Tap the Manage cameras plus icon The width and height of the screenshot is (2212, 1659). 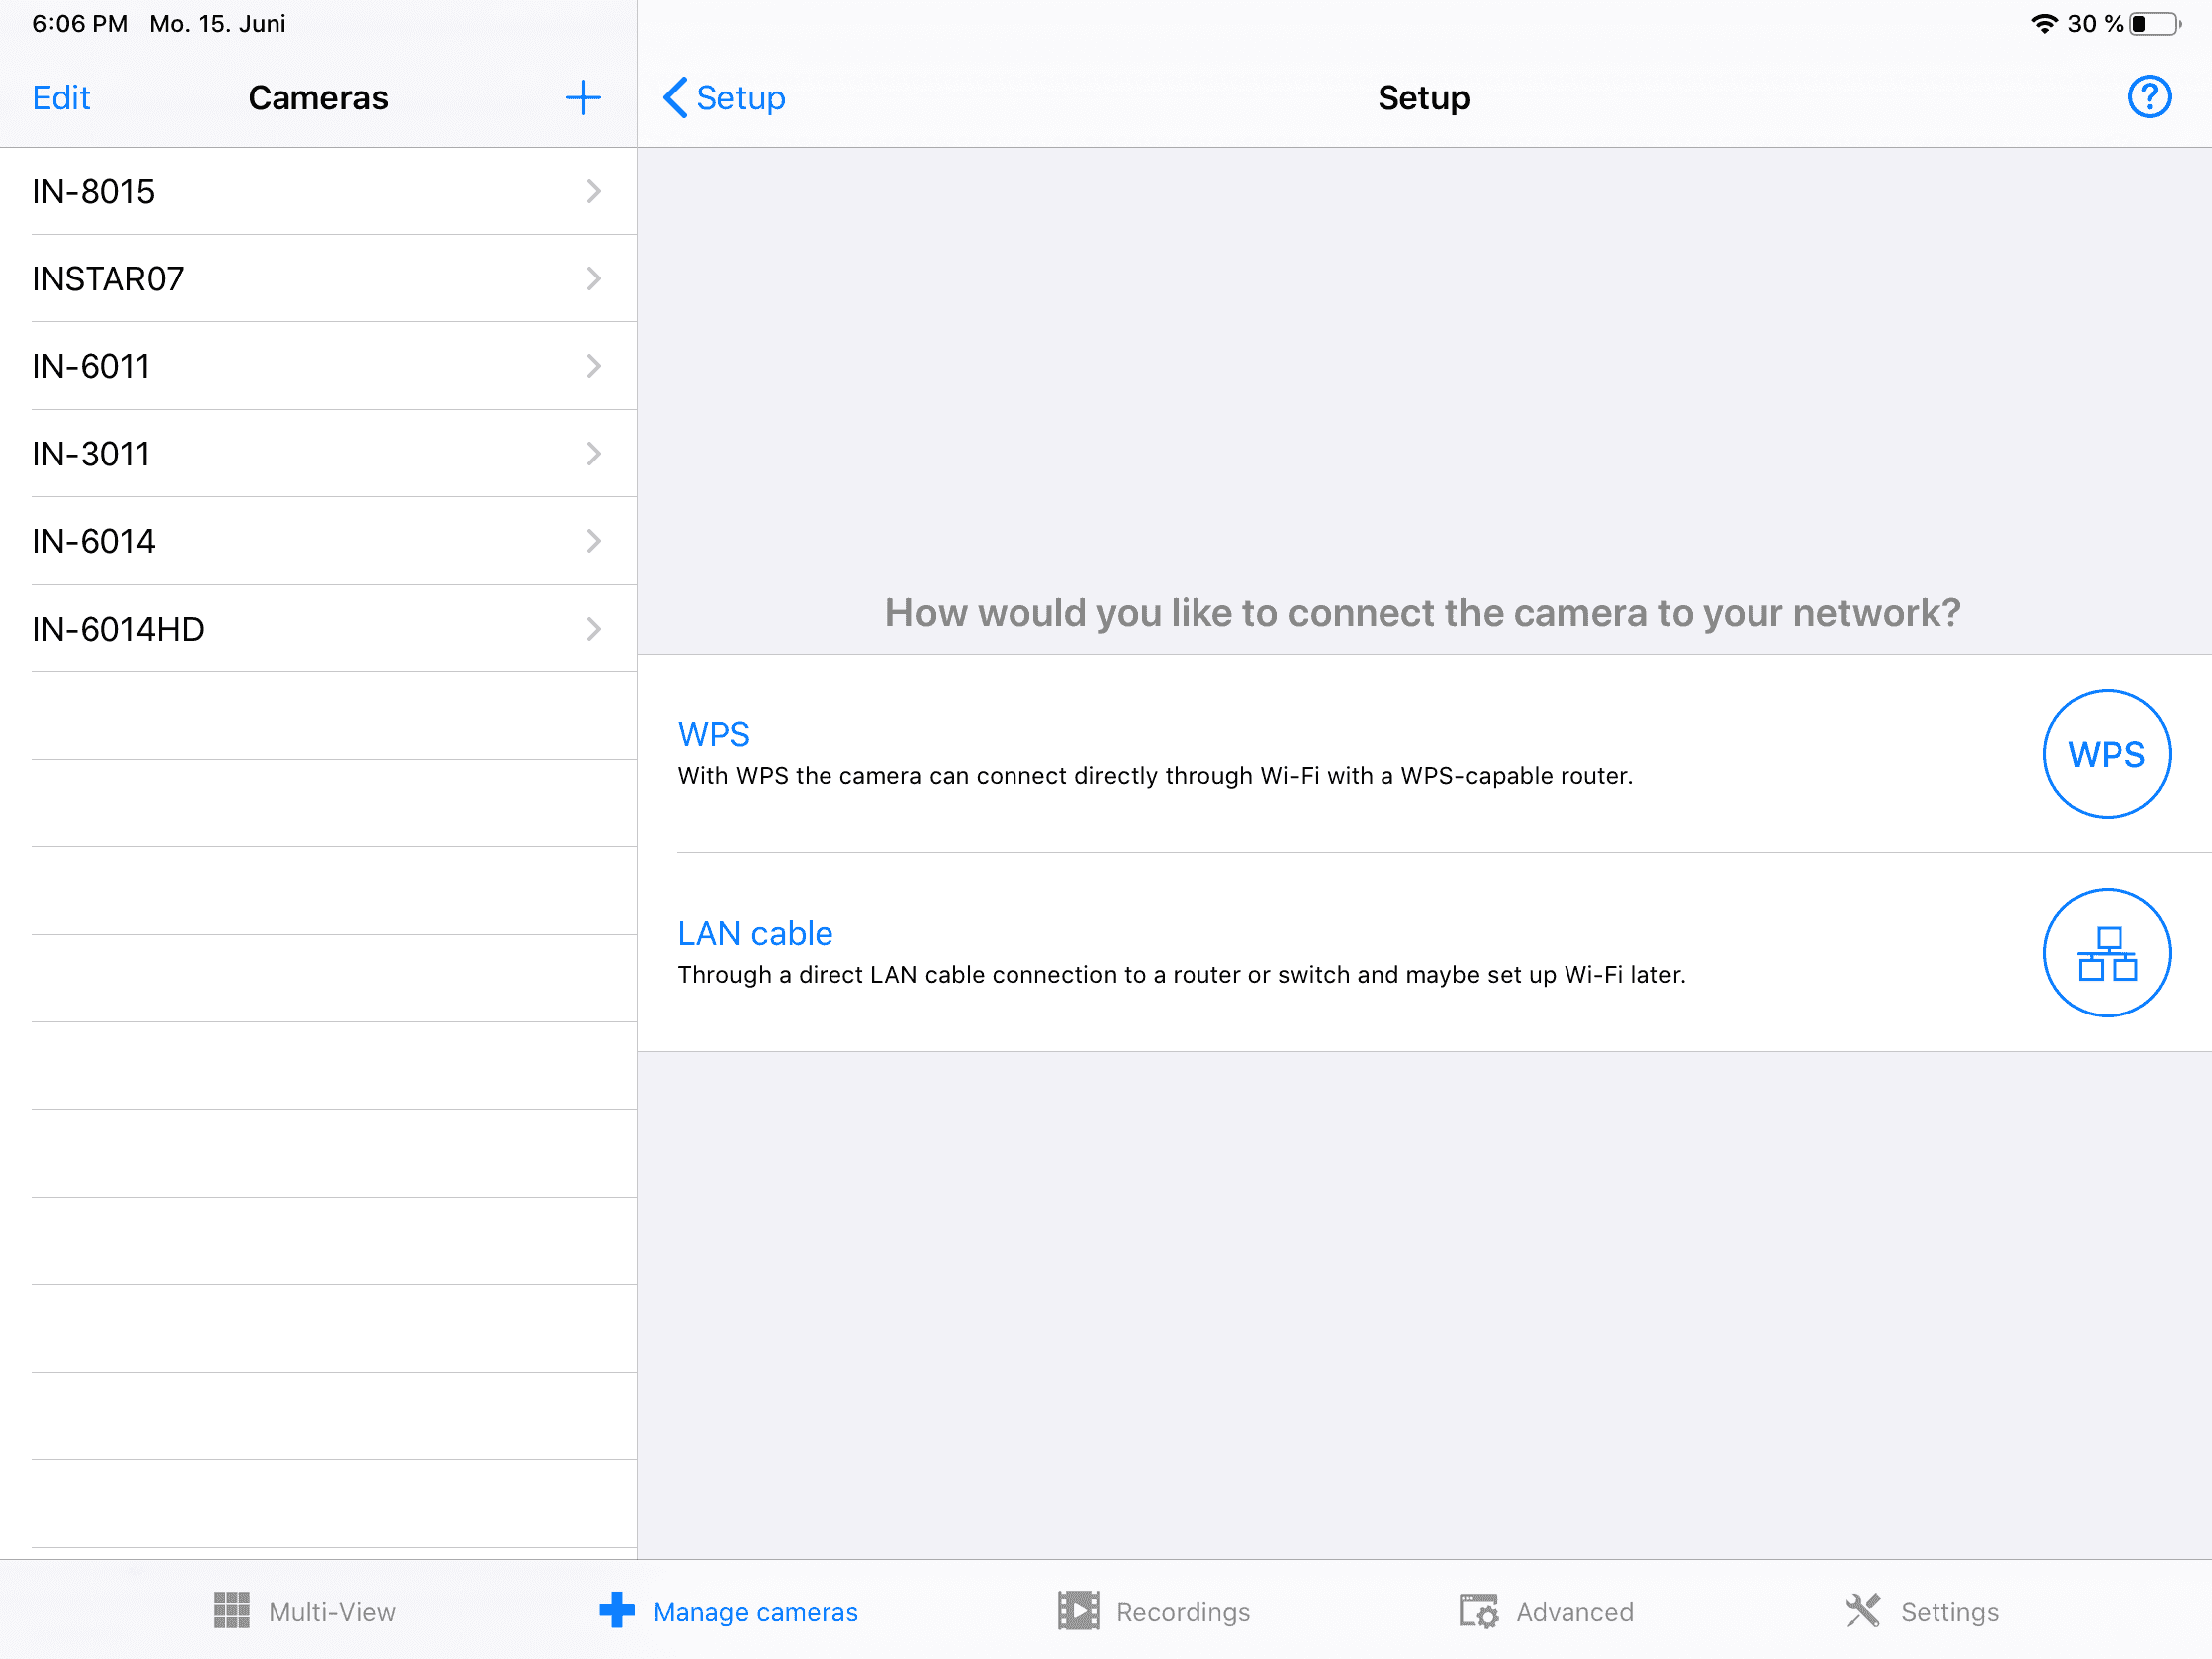click(616, 1611)
